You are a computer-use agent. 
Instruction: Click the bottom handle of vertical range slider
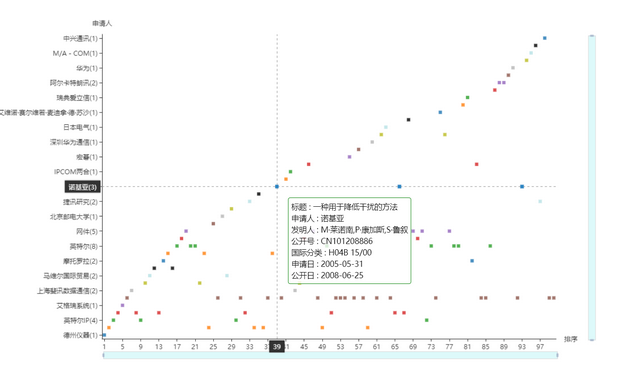point(592,340)
